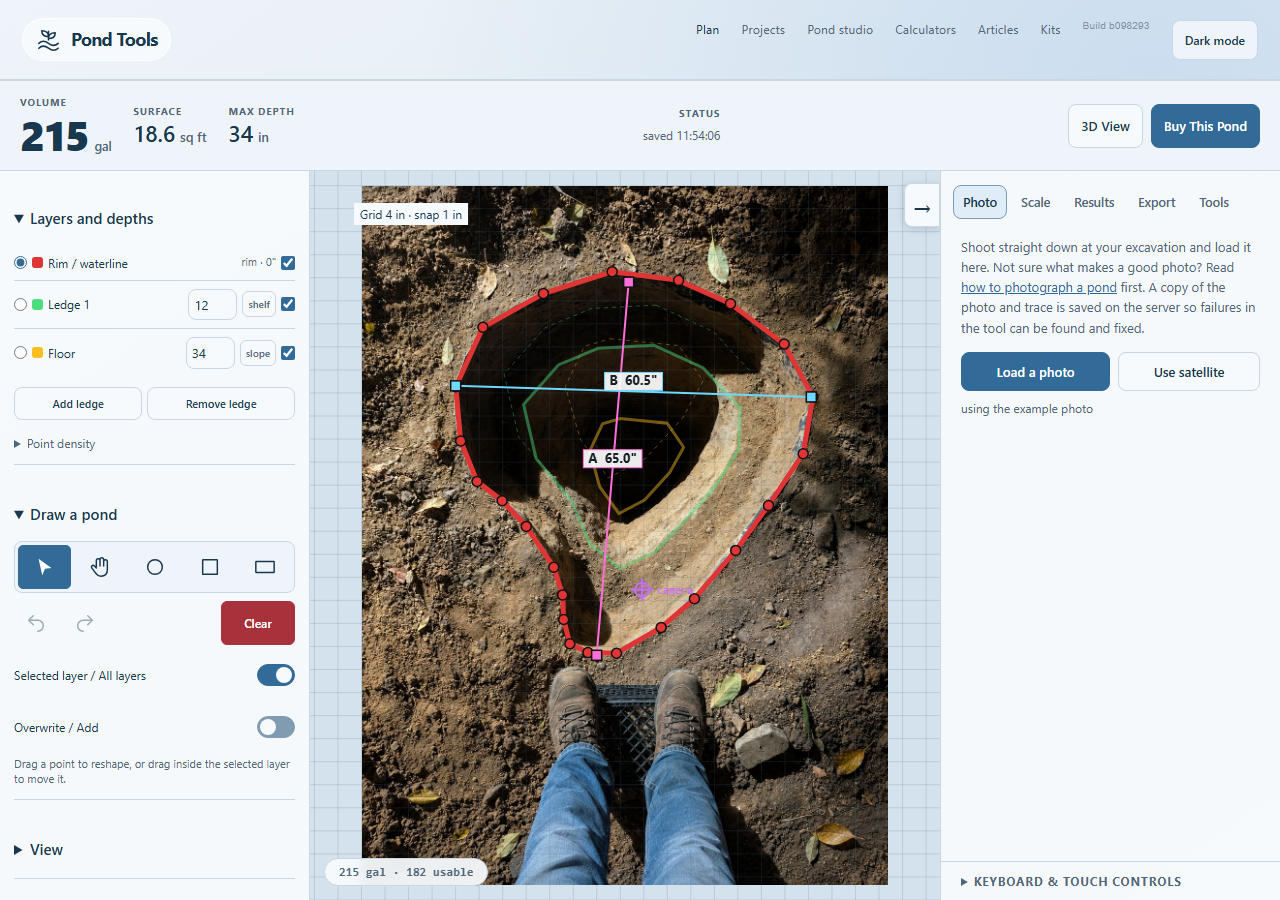
Task: Click the red Rim layer color swatch
Action: [37, 263]
